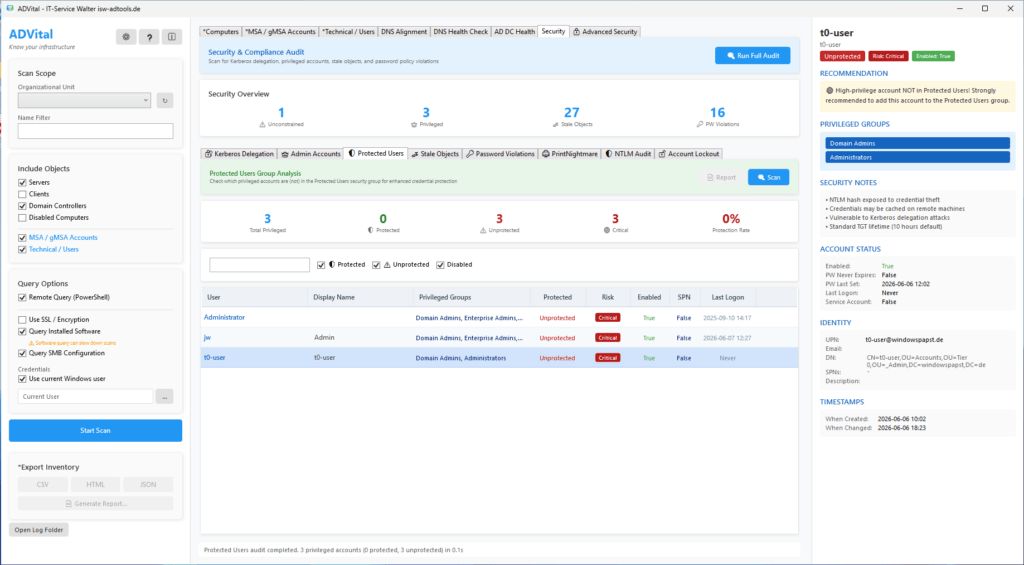Open the Admin Accounts sub-tab
Viewport: 1024px width, 565px height.
pyautogui.click(x=311, y=154)
